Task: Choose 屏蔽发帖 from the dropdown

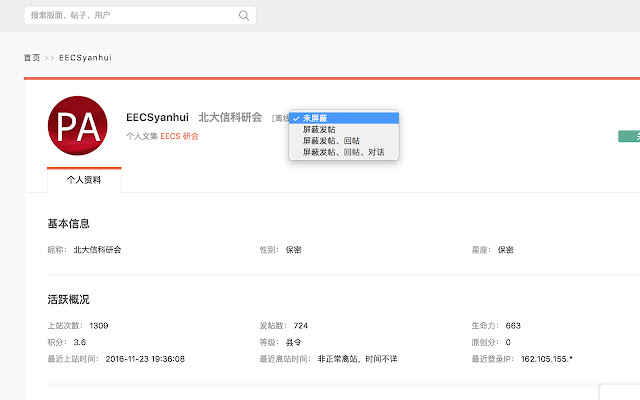Action: [x=344, y=129]
